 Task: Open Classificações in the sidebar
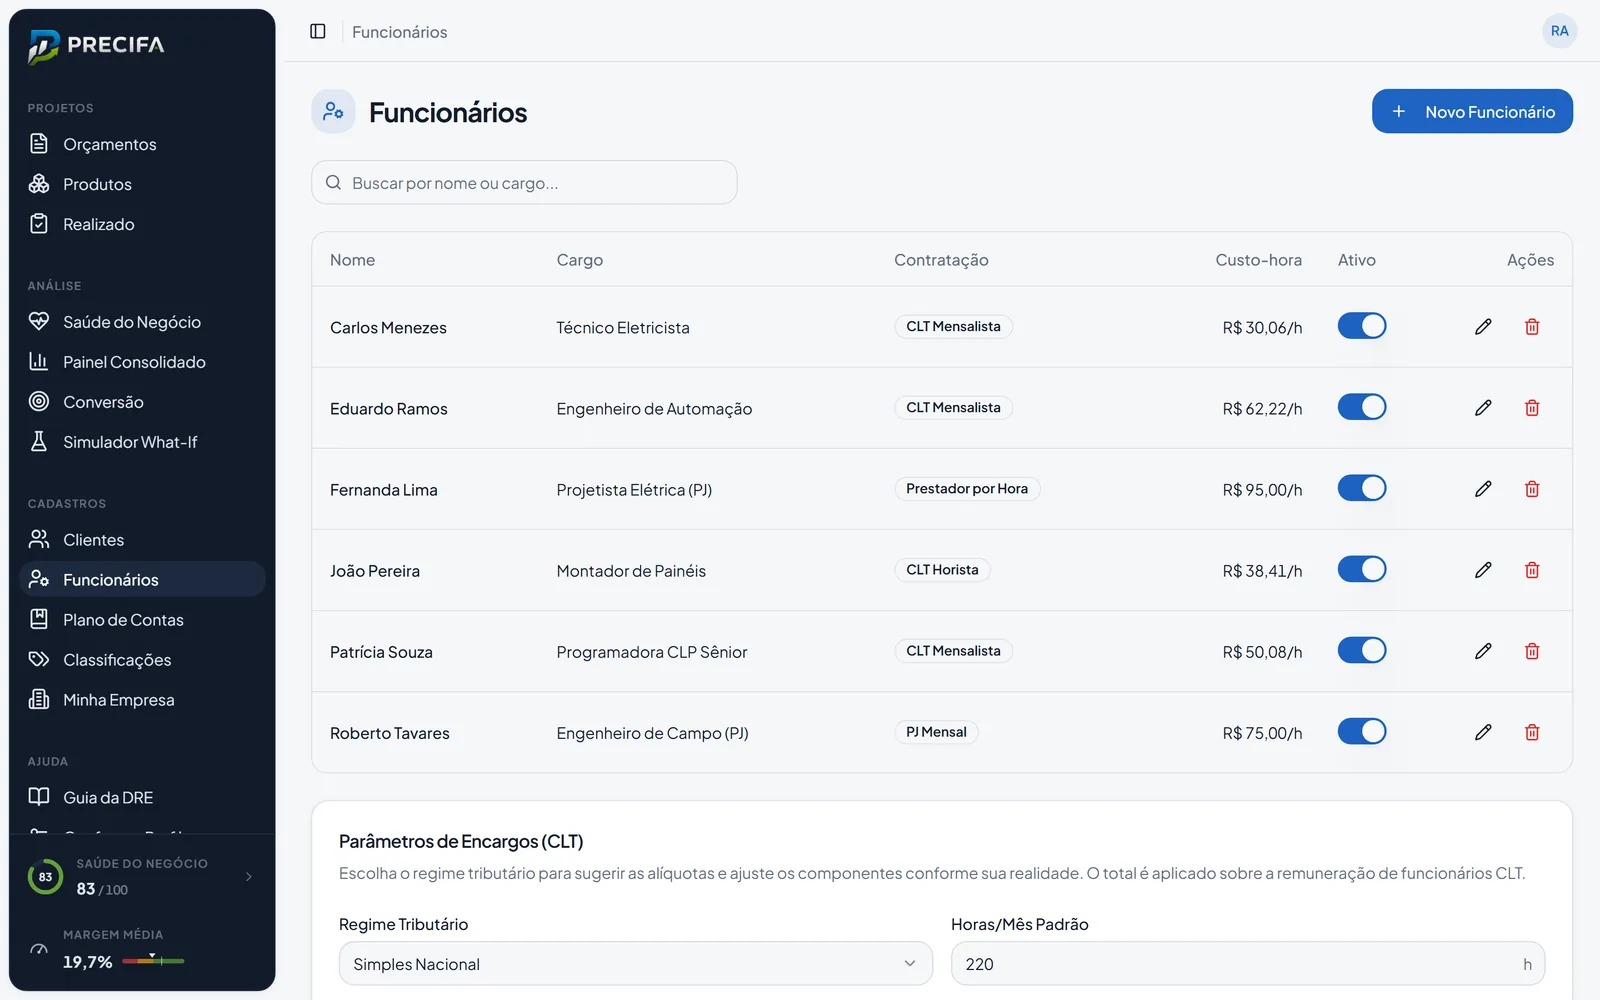coord(142,660)
